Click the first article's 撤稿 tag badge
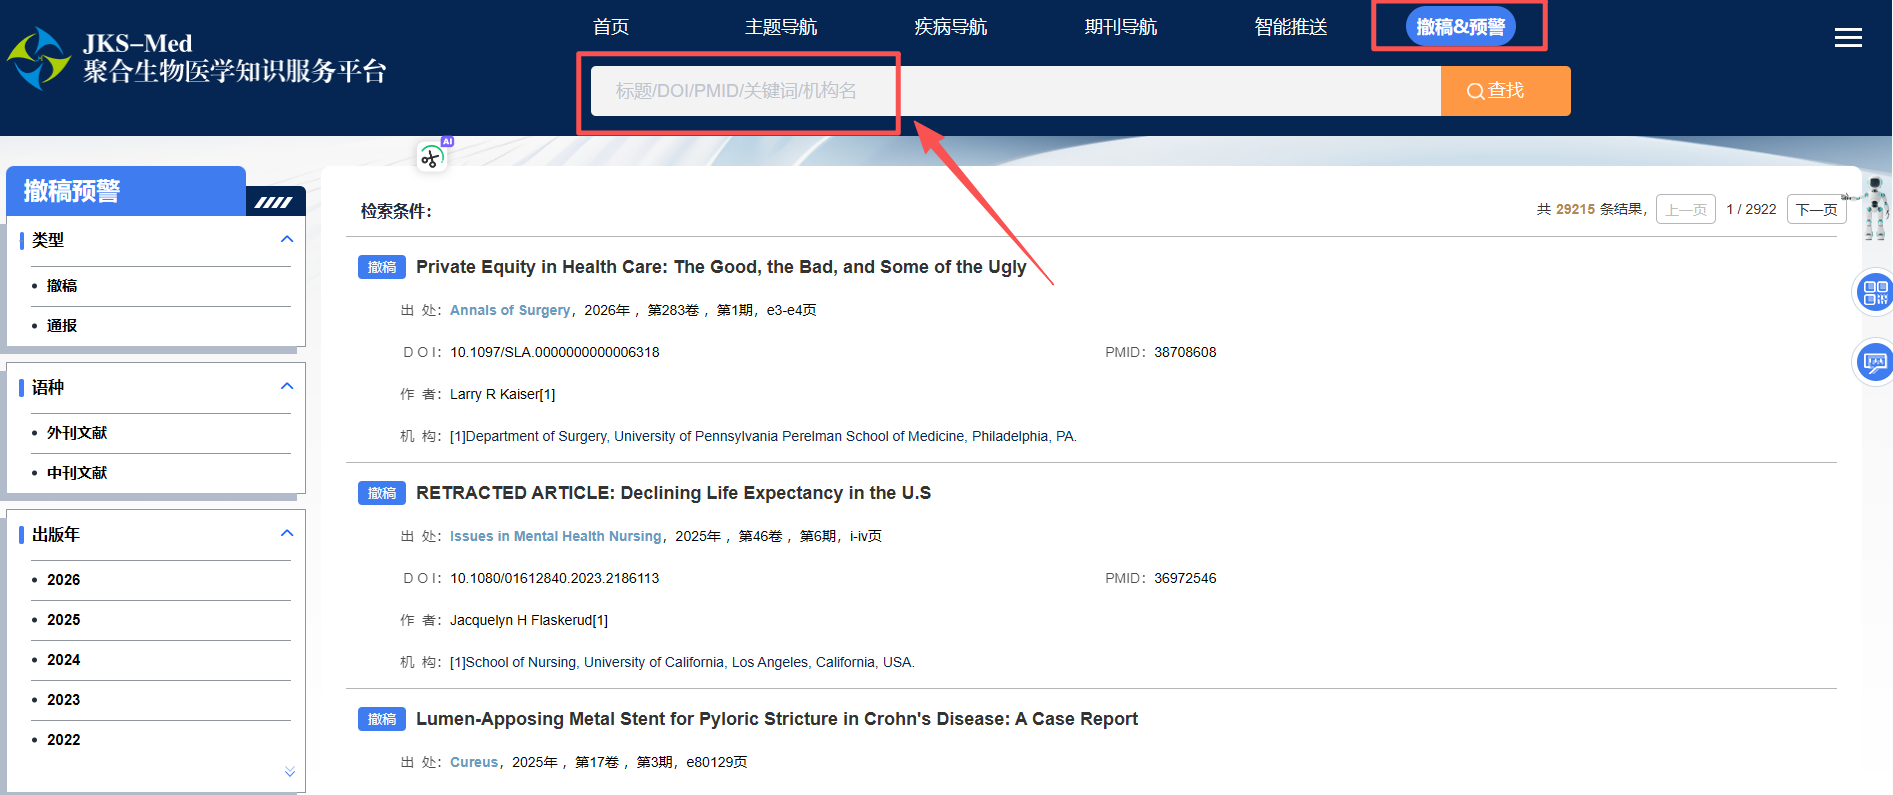Screen dimensions: 1893x795 tap(381, 267)
